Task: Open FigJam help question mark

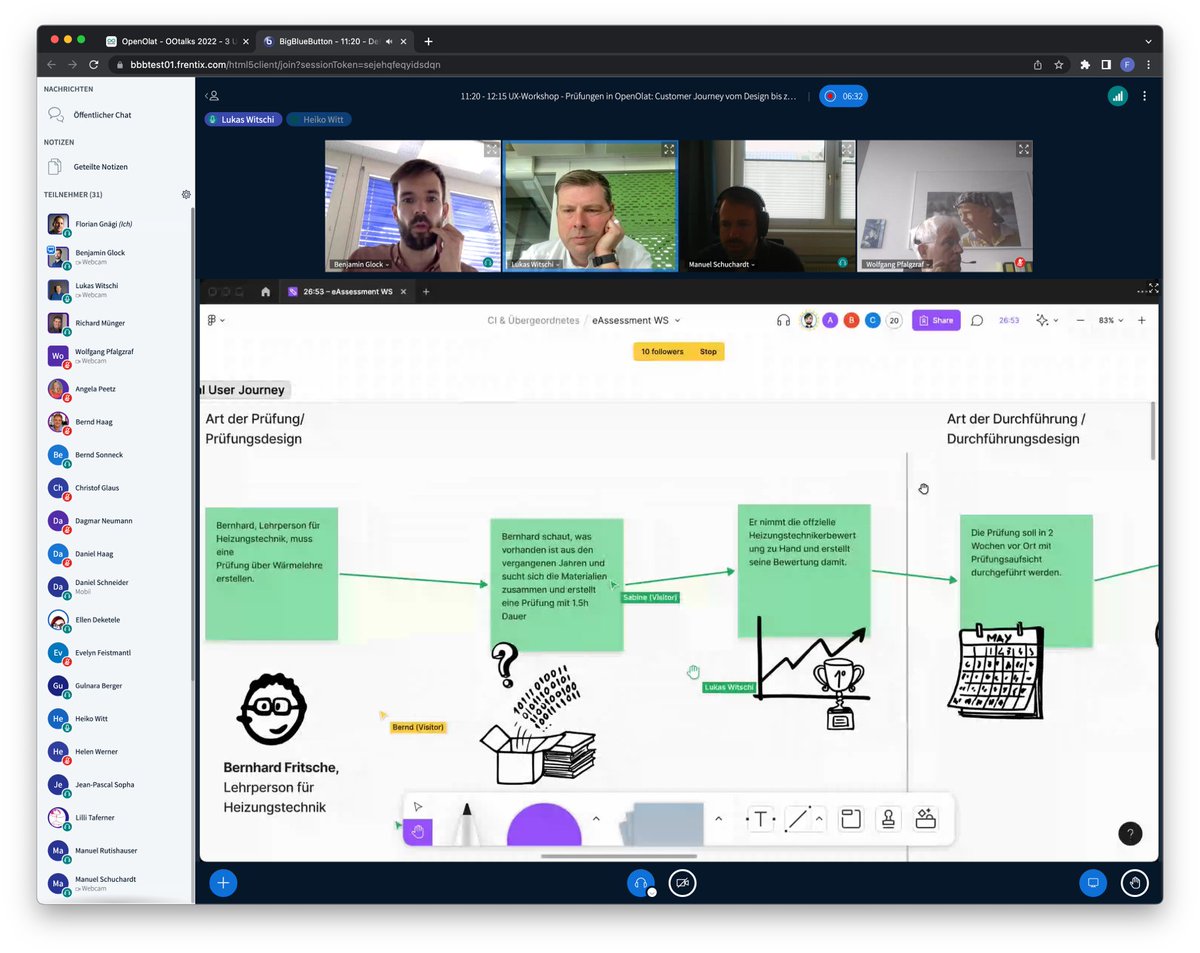Action: pos(1130,833)
